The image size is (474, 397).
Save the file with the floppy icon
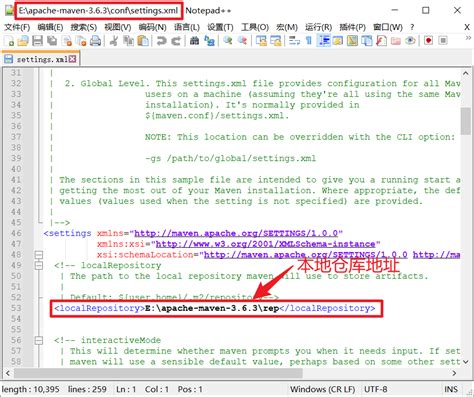point(37,41)
